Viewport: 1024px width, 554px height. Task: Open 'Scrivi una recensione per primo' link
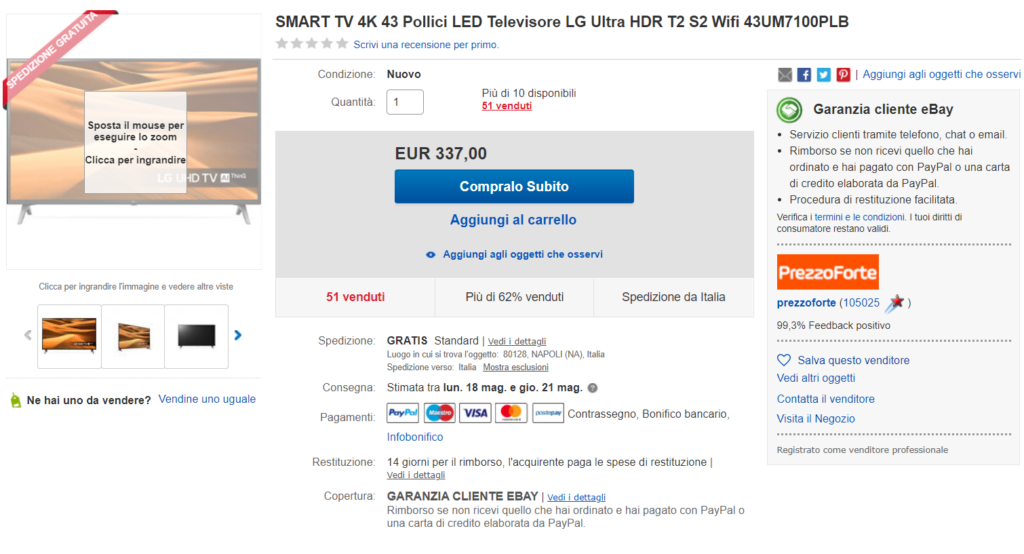(x=426, y=45)
